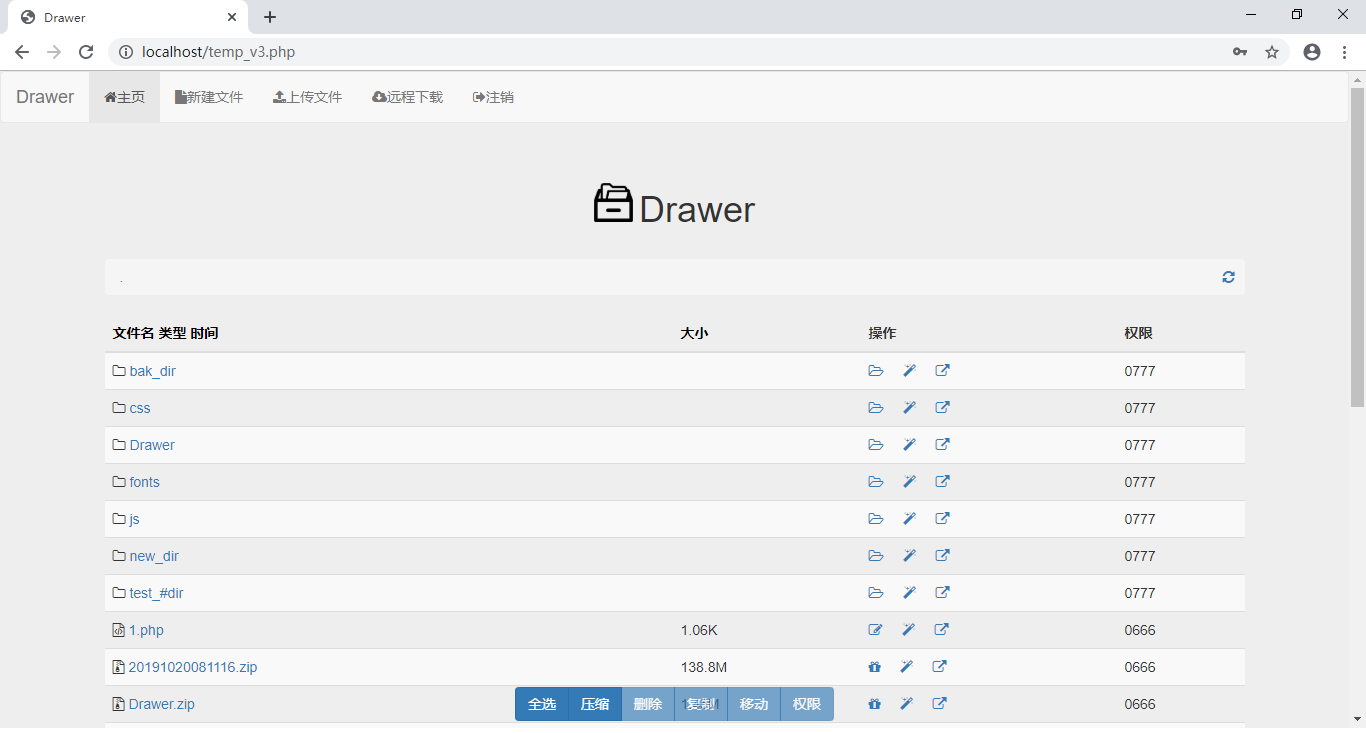Click 注销 to log out

[x=493, y=97]
